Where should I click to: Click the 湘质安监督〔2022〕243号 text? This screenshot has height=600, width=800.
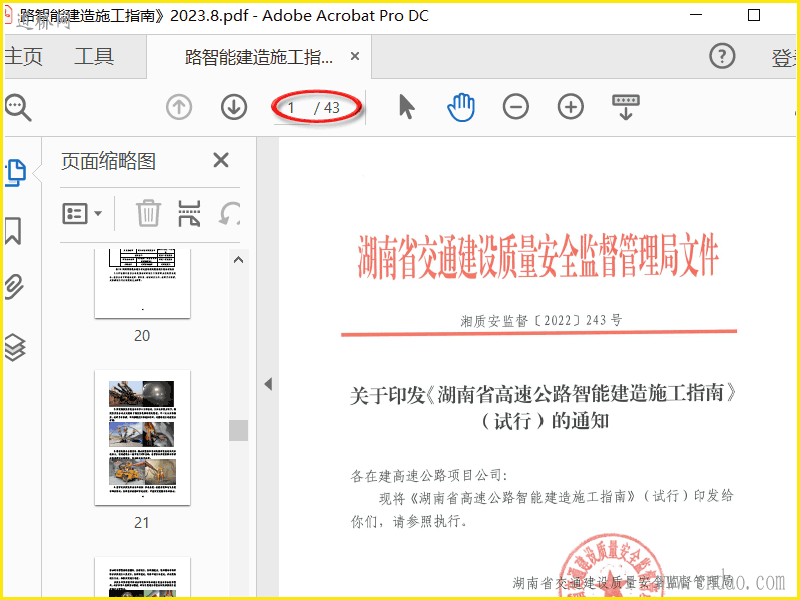coord(541,320)
